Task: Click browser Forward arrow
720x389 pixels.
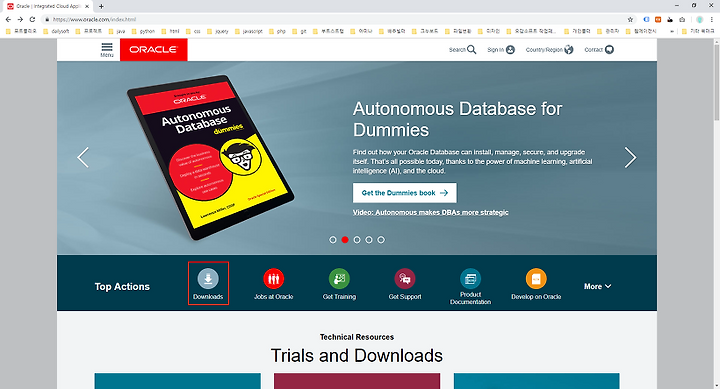Action: click(x=20, y=19)
